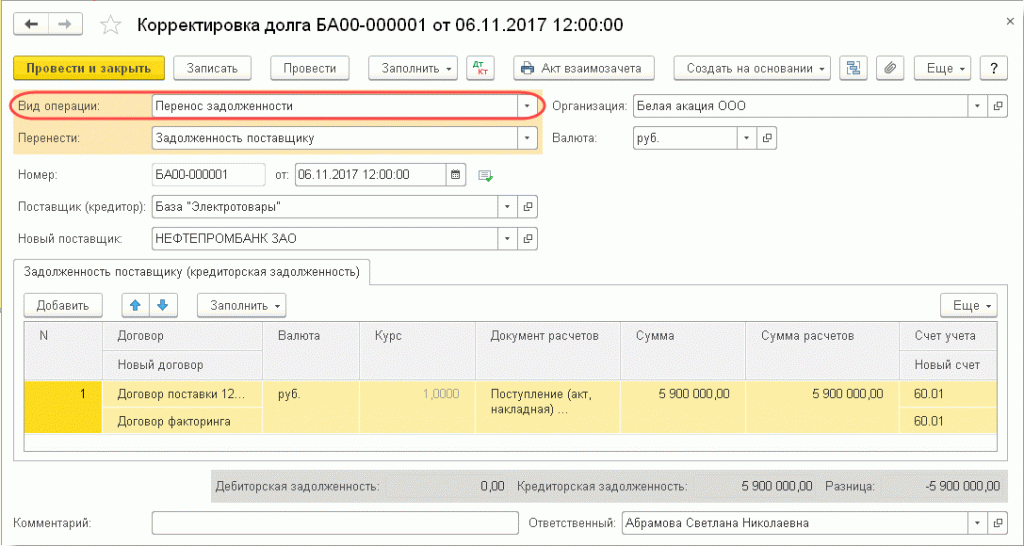Open the top toolbar Еще menu

944,68
